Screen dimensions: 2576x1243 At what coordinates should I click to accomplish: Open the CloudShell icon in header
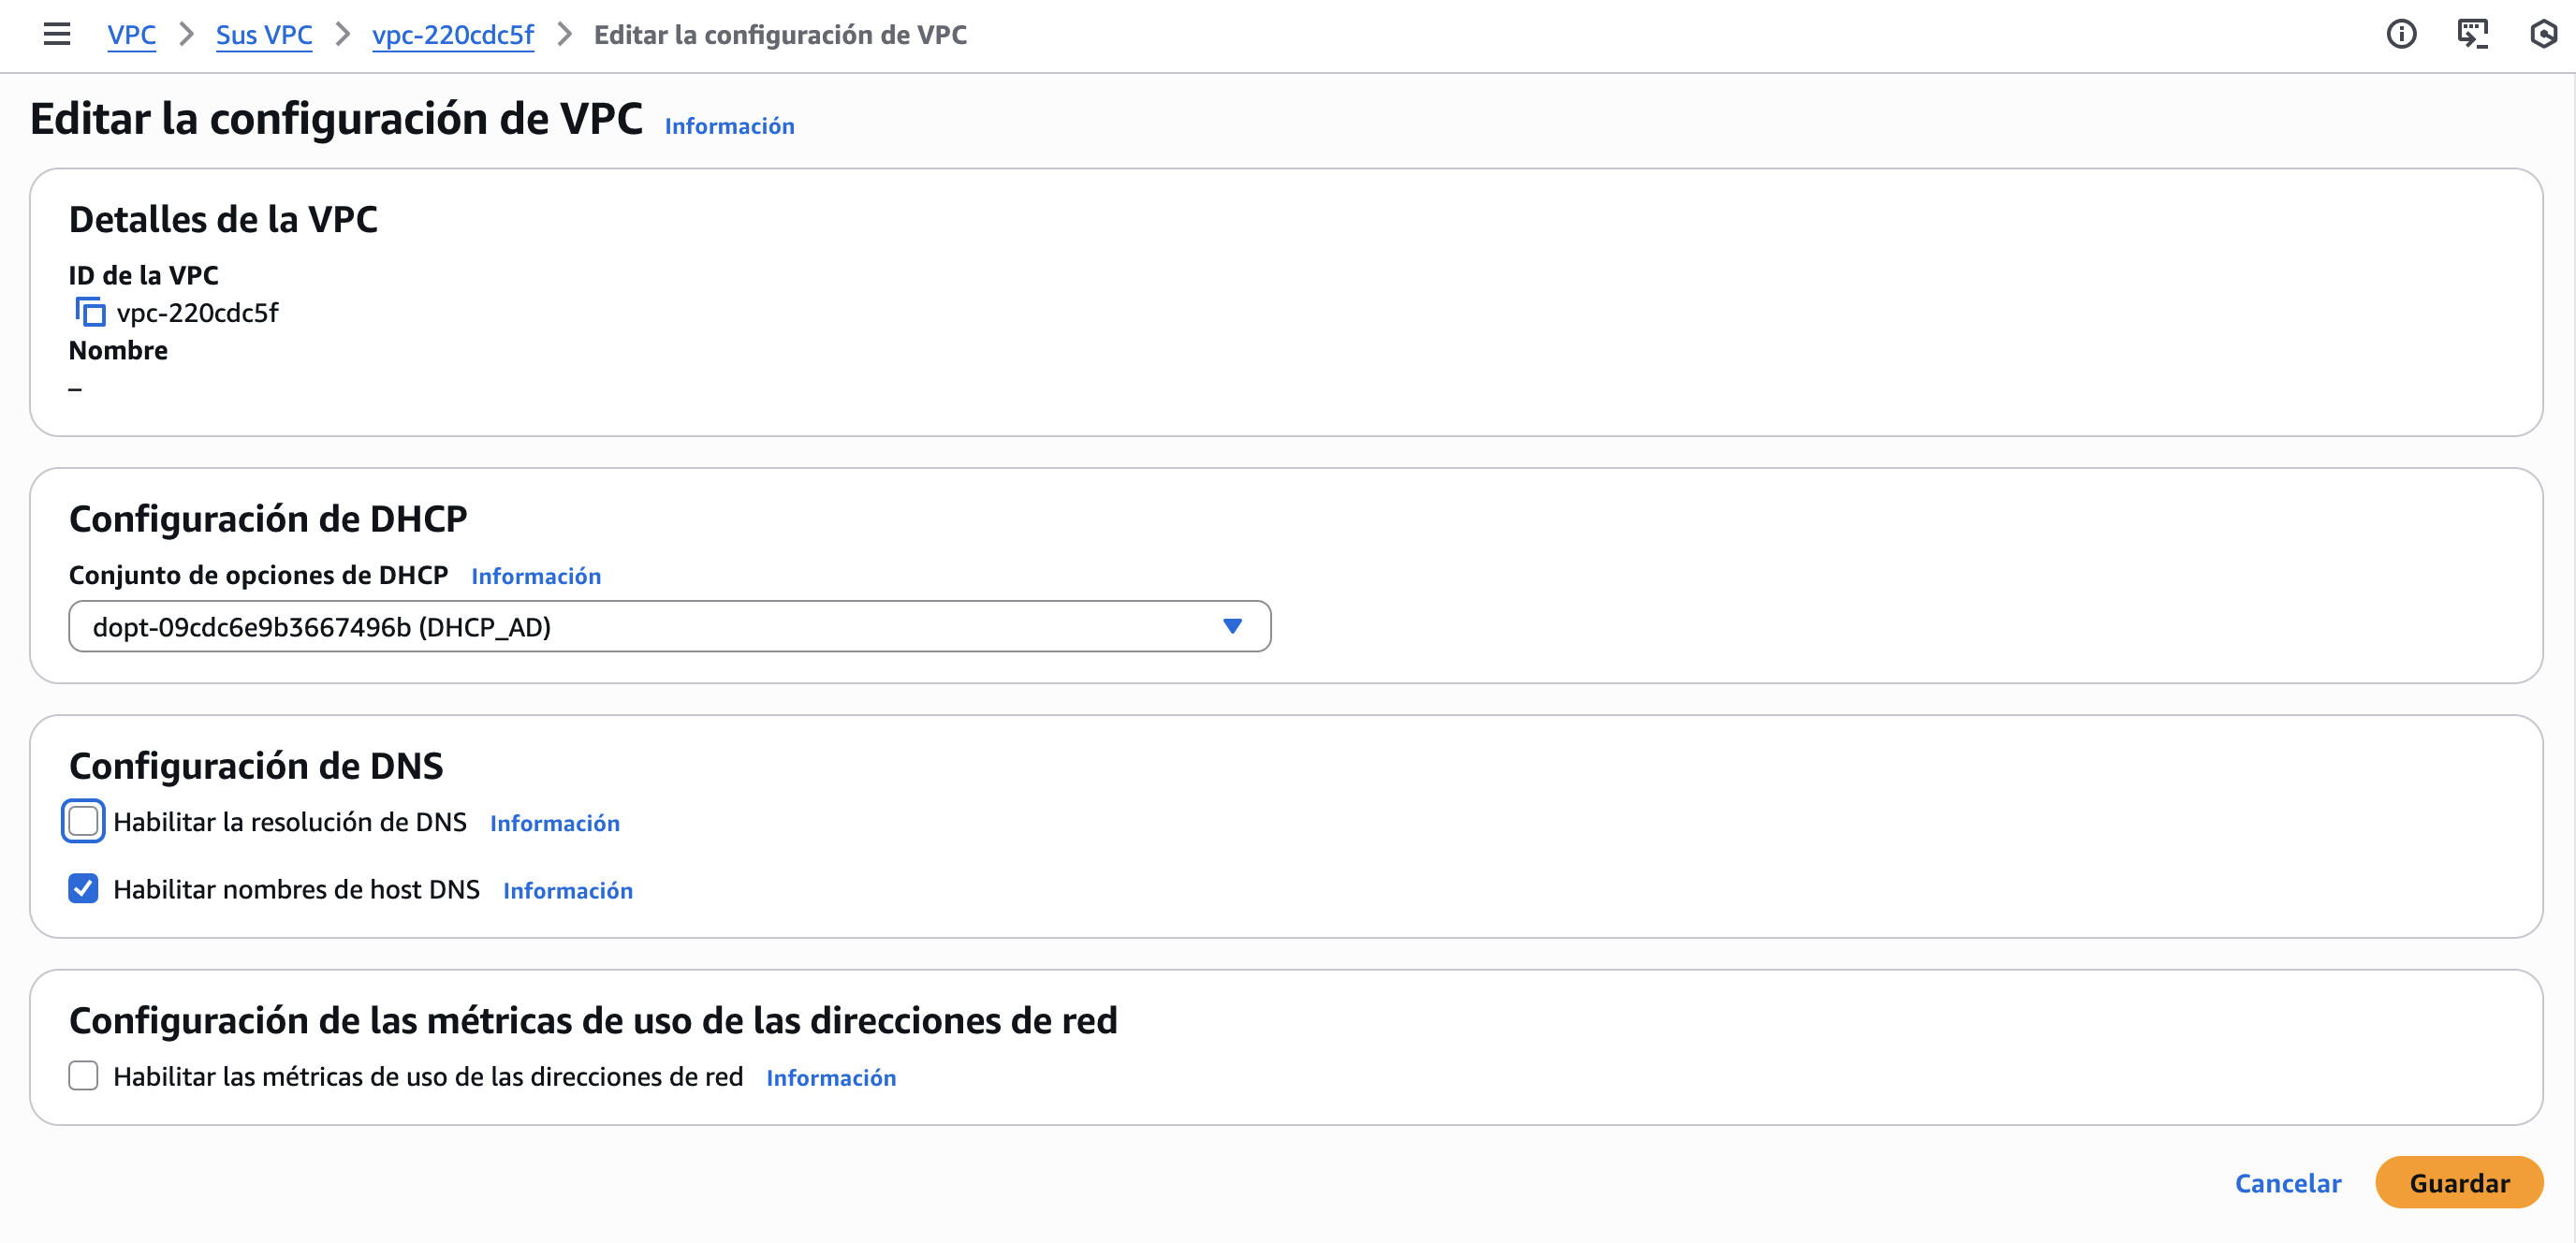pyautogui.click(x=2472, y=34)
